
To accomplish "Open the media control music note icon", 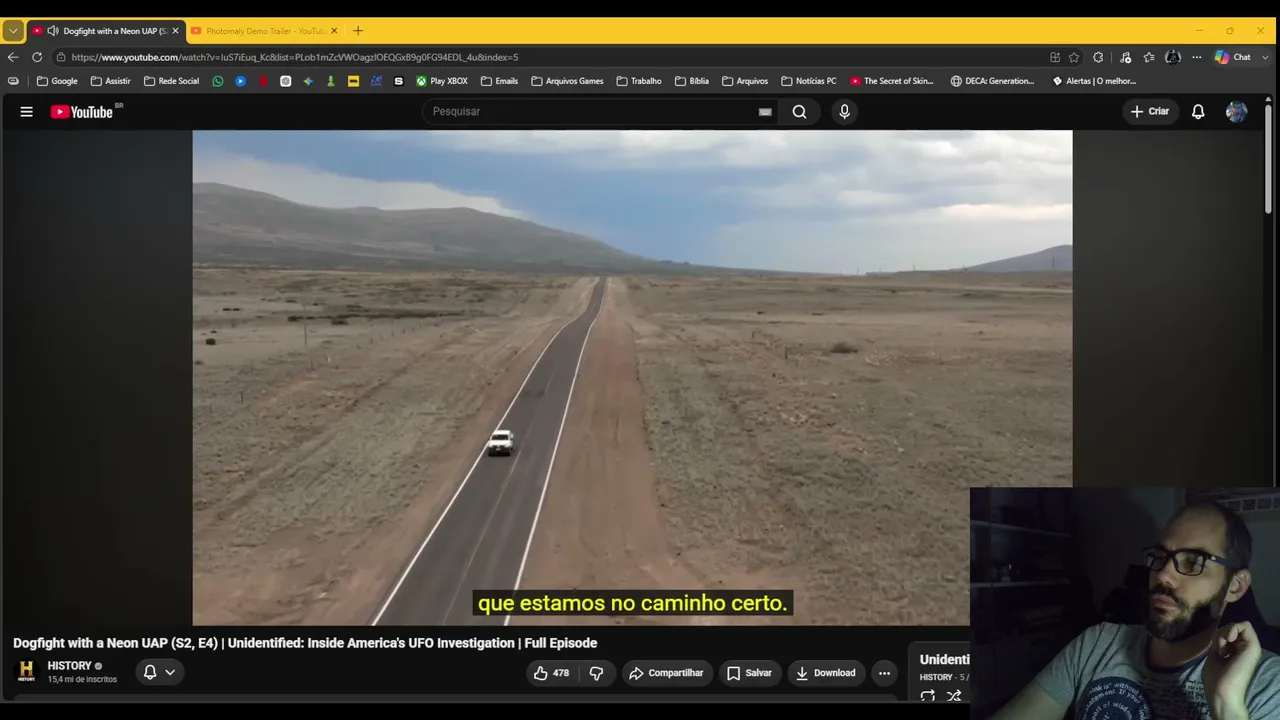I will 1125,57.
